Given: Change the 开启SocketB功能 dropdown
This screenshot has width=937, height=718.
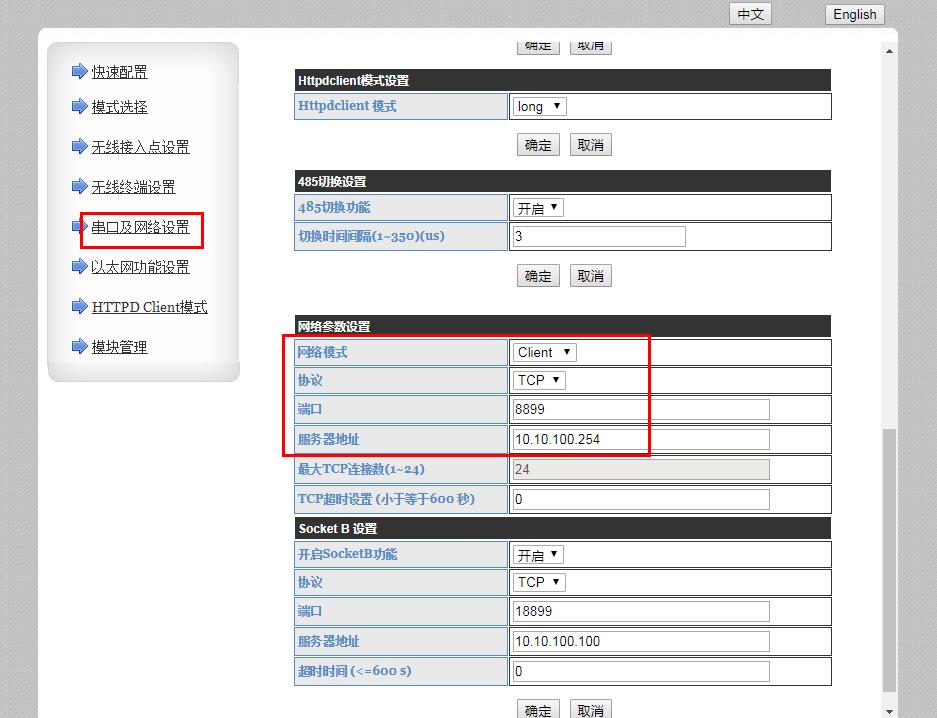Looking at the screenshot, I should click(x=539, y=555).
